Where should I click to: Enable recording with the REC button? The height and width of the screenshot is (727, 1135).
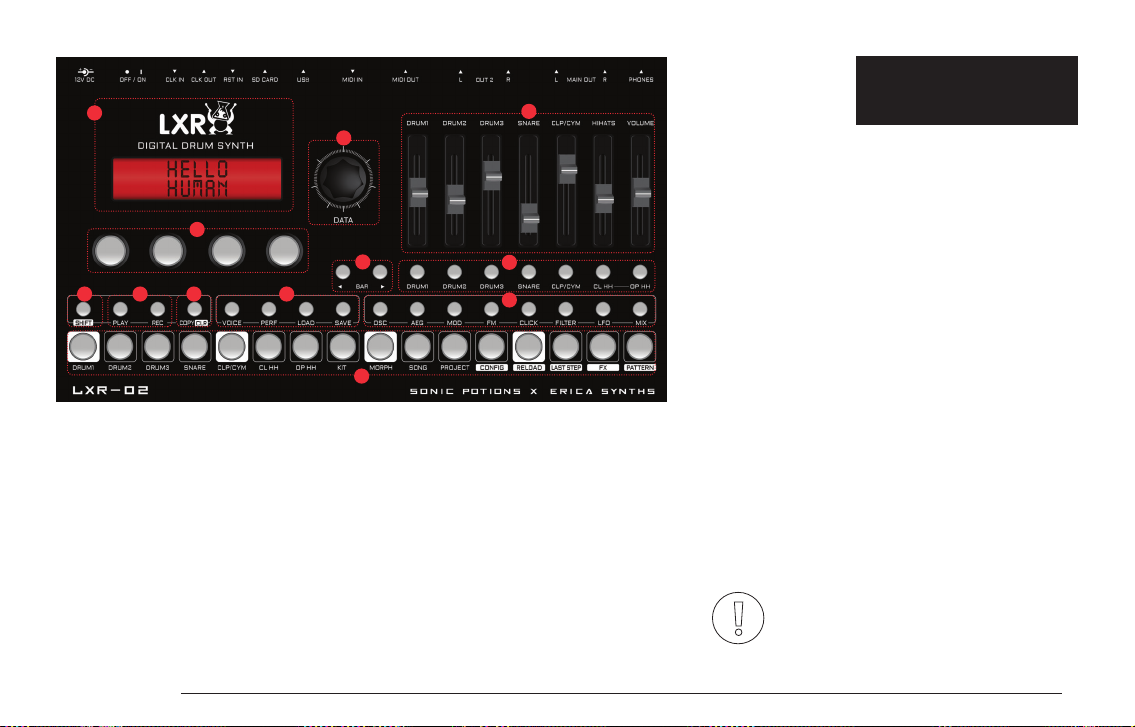157,310
